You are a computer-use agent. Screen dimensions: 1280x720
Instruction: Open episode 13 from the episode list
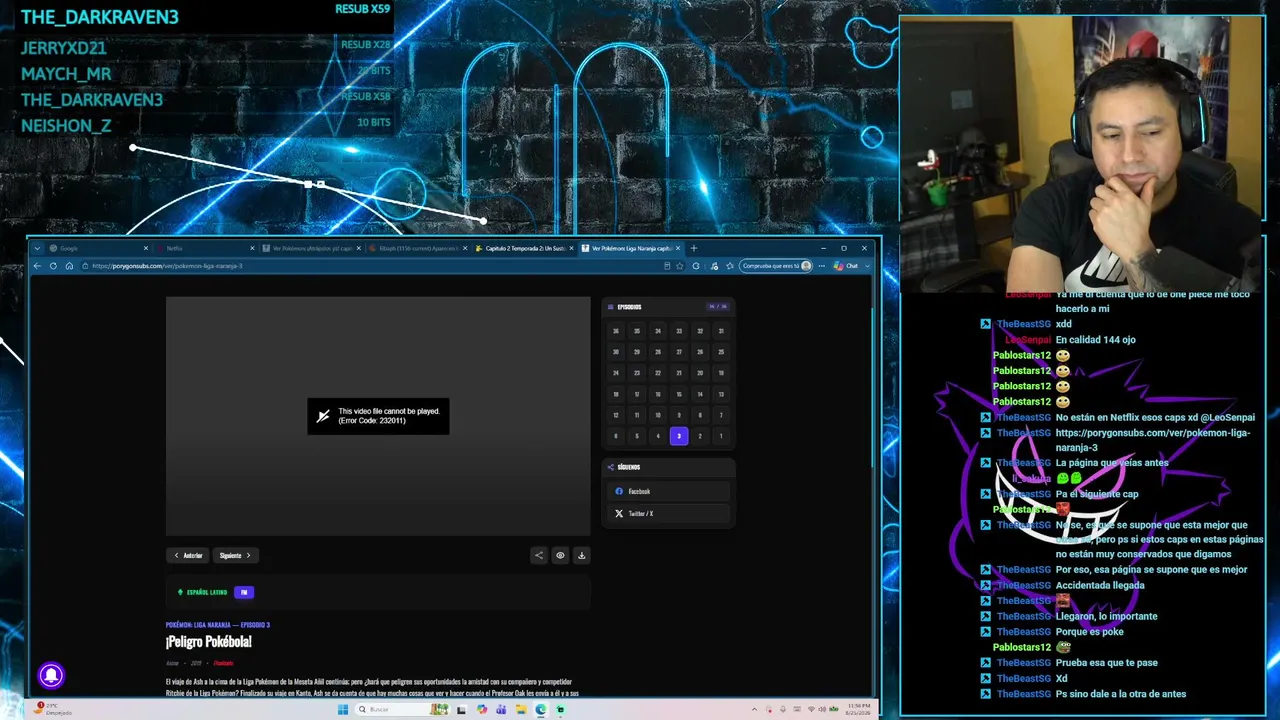(x=721, y=394)
